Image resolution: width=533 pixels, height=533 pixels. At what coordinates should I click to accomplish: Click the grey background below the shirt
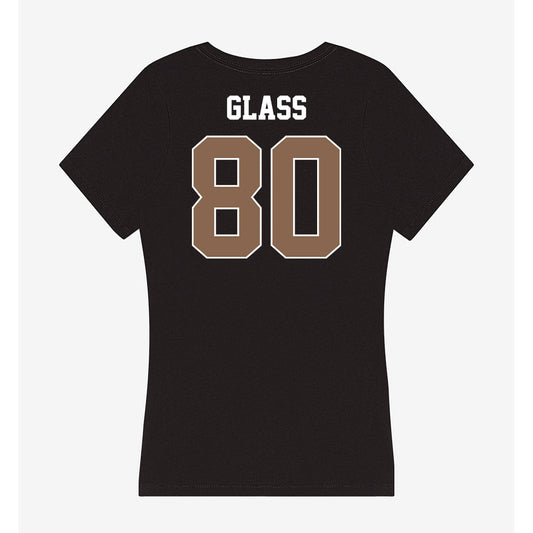[x=266, y=515]
